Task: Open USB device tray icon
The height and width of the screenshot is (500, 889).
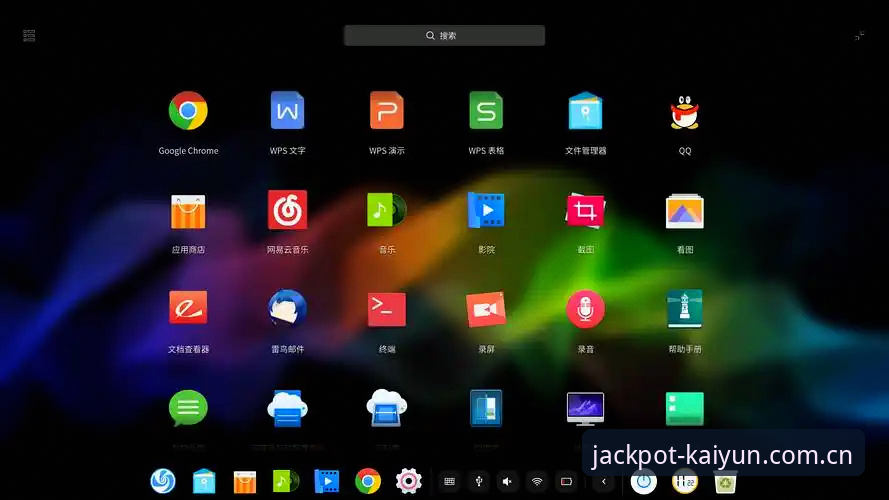Action: click(x=479, y=481)
